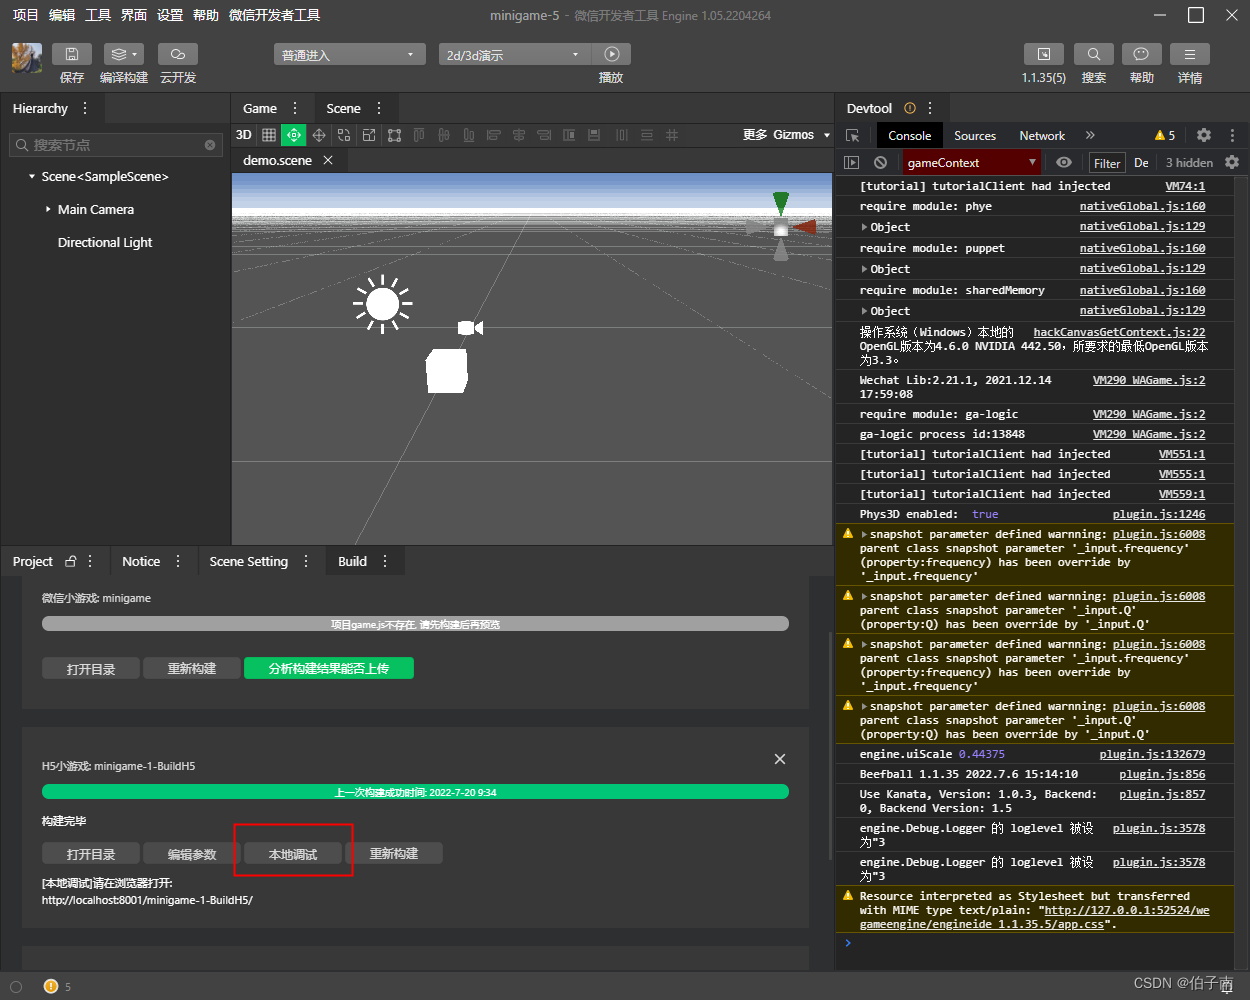This screenshot has height=1000, width=1250.
Task: Show more devtools tabs chevron
Action: pos(1090,135)
